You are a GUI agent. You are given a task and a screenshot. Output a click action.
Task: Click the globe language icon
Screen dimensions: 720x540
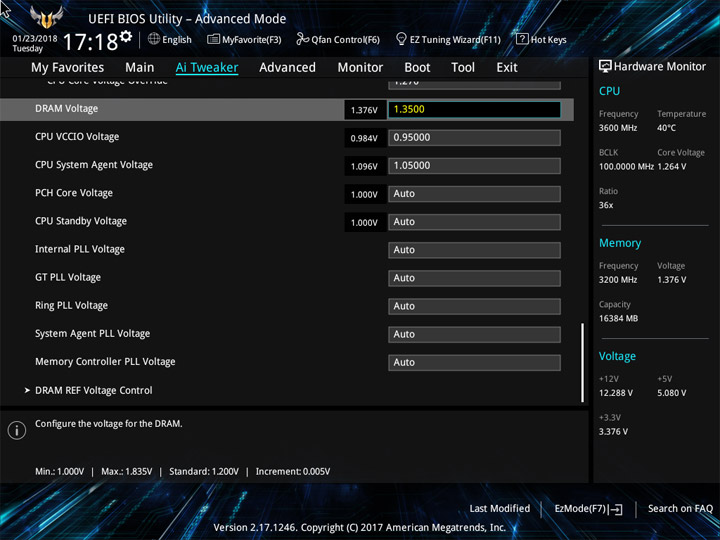click(x=154, y=39)
